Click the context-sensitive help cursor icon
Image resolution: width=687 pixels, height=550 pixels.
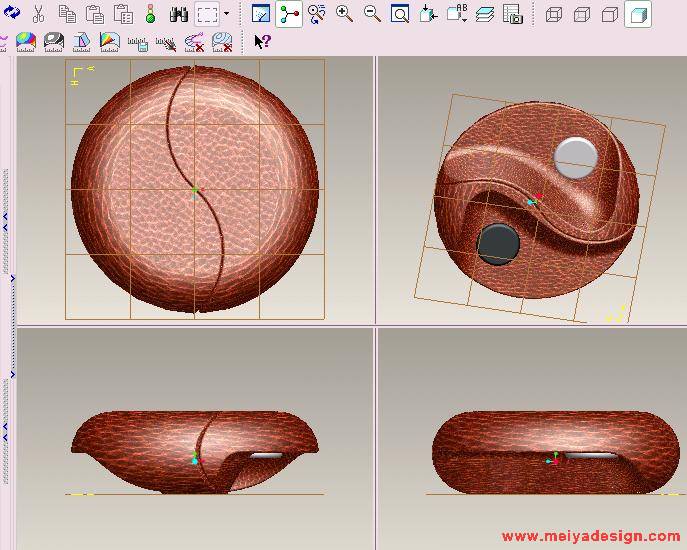[x=263, y=42]
